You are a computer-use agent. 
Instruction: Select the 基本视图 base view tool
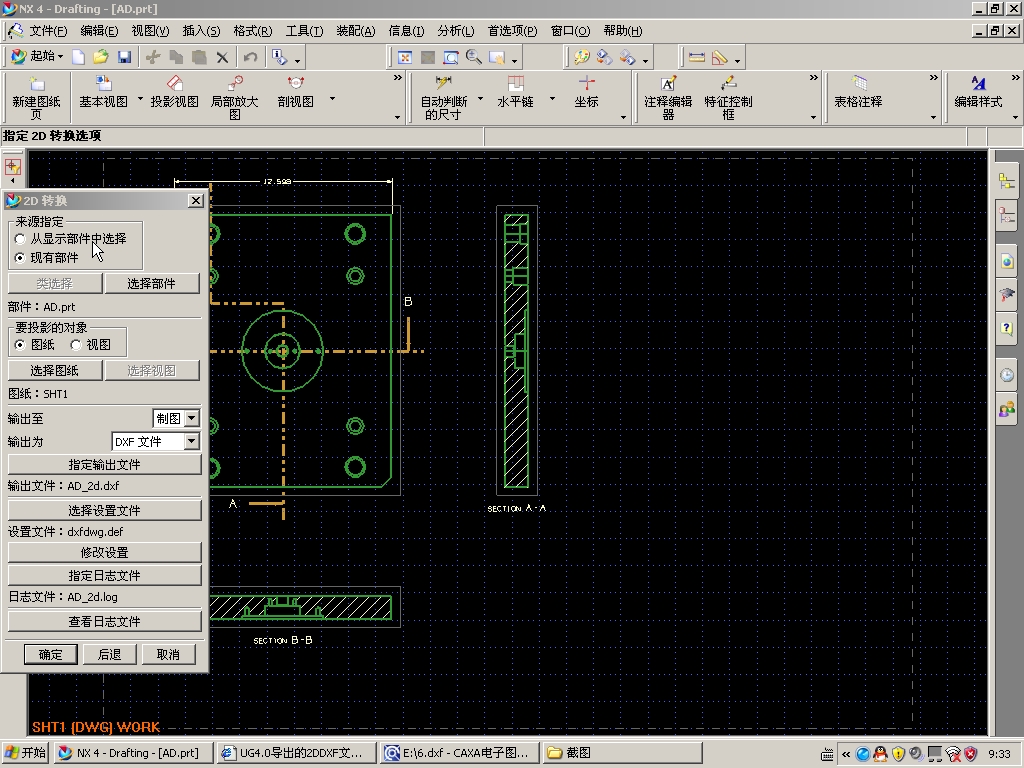[x=103, y=85]
